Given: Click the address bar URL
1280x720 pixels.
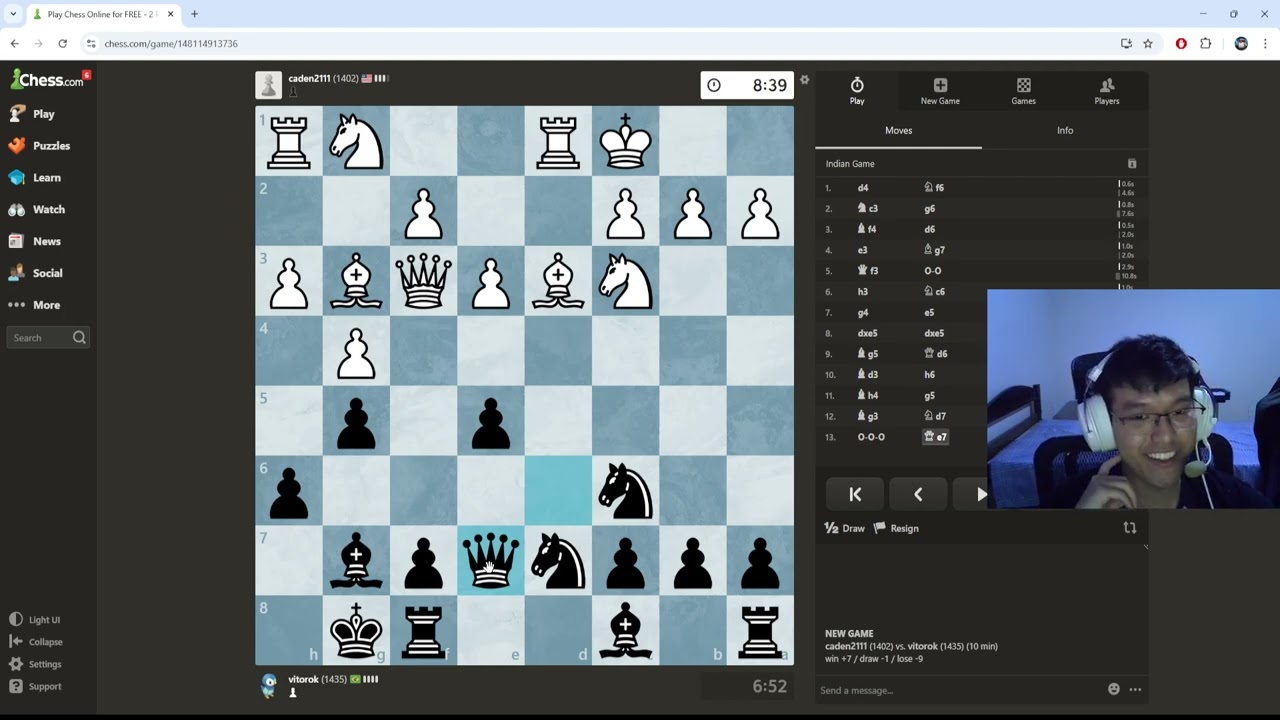Looking at the screenshot, I should [x=171, y=44].
